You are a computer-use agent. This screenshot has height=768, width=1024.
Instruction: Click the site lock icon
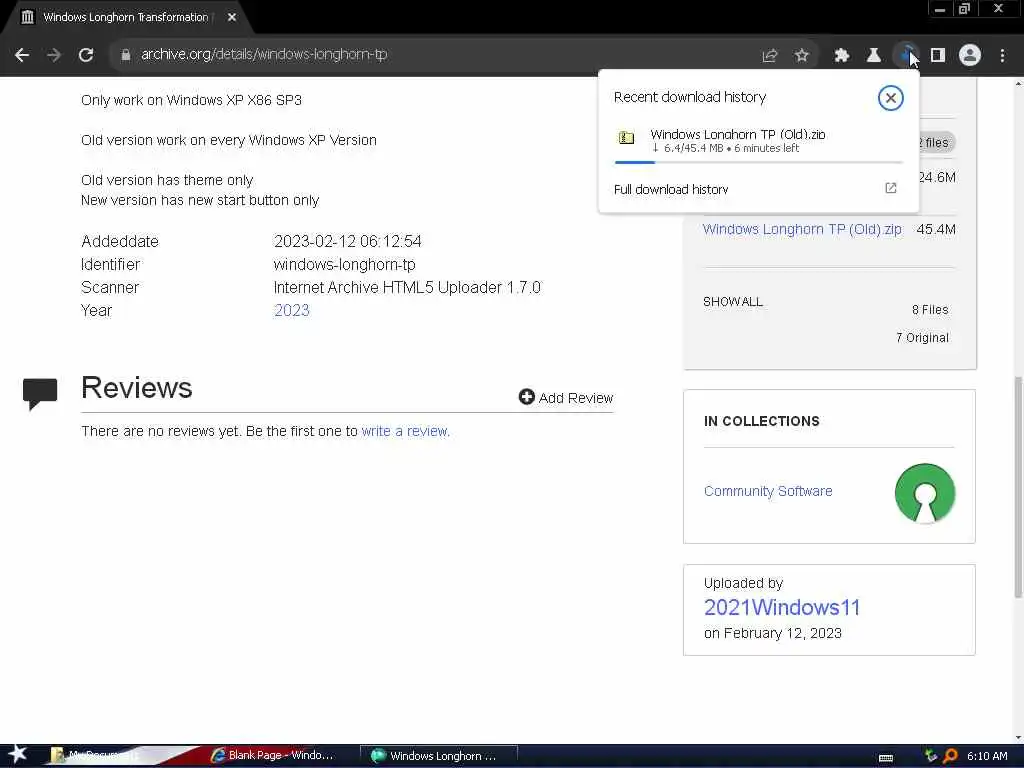(126, 55)
